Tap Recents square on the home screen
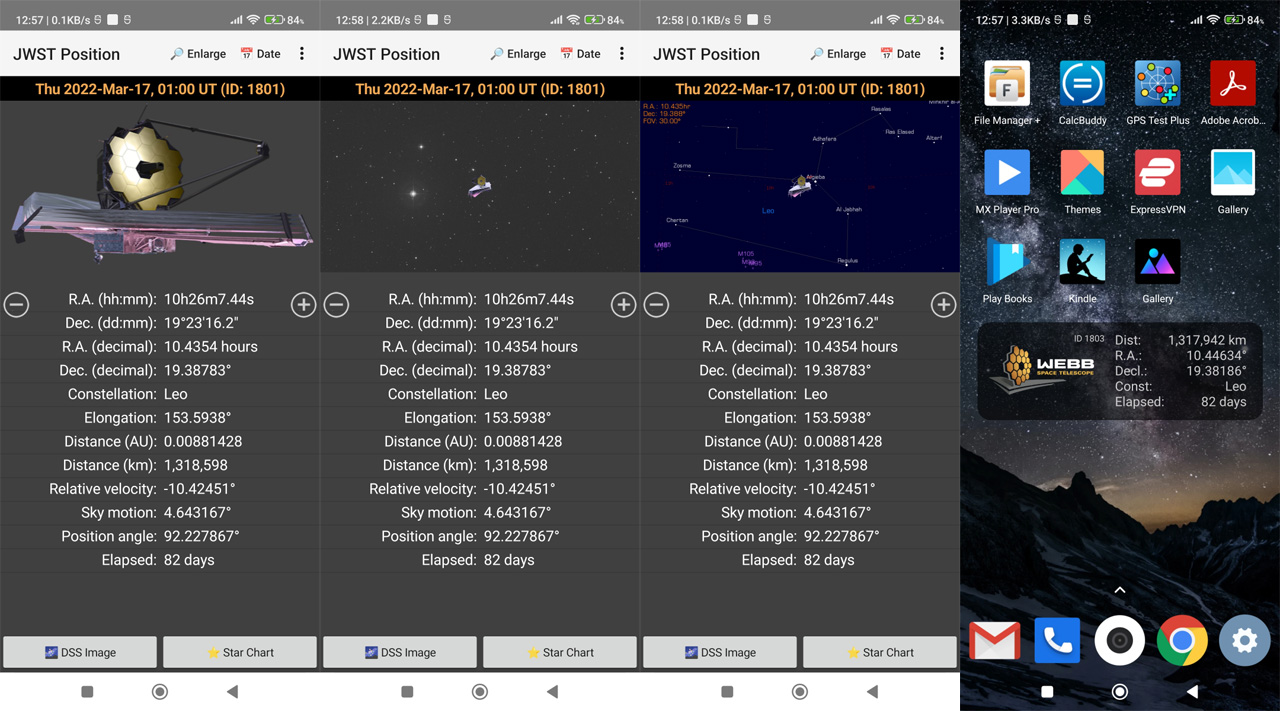Screen dimensions: 1280x711 coord(1047,691)
